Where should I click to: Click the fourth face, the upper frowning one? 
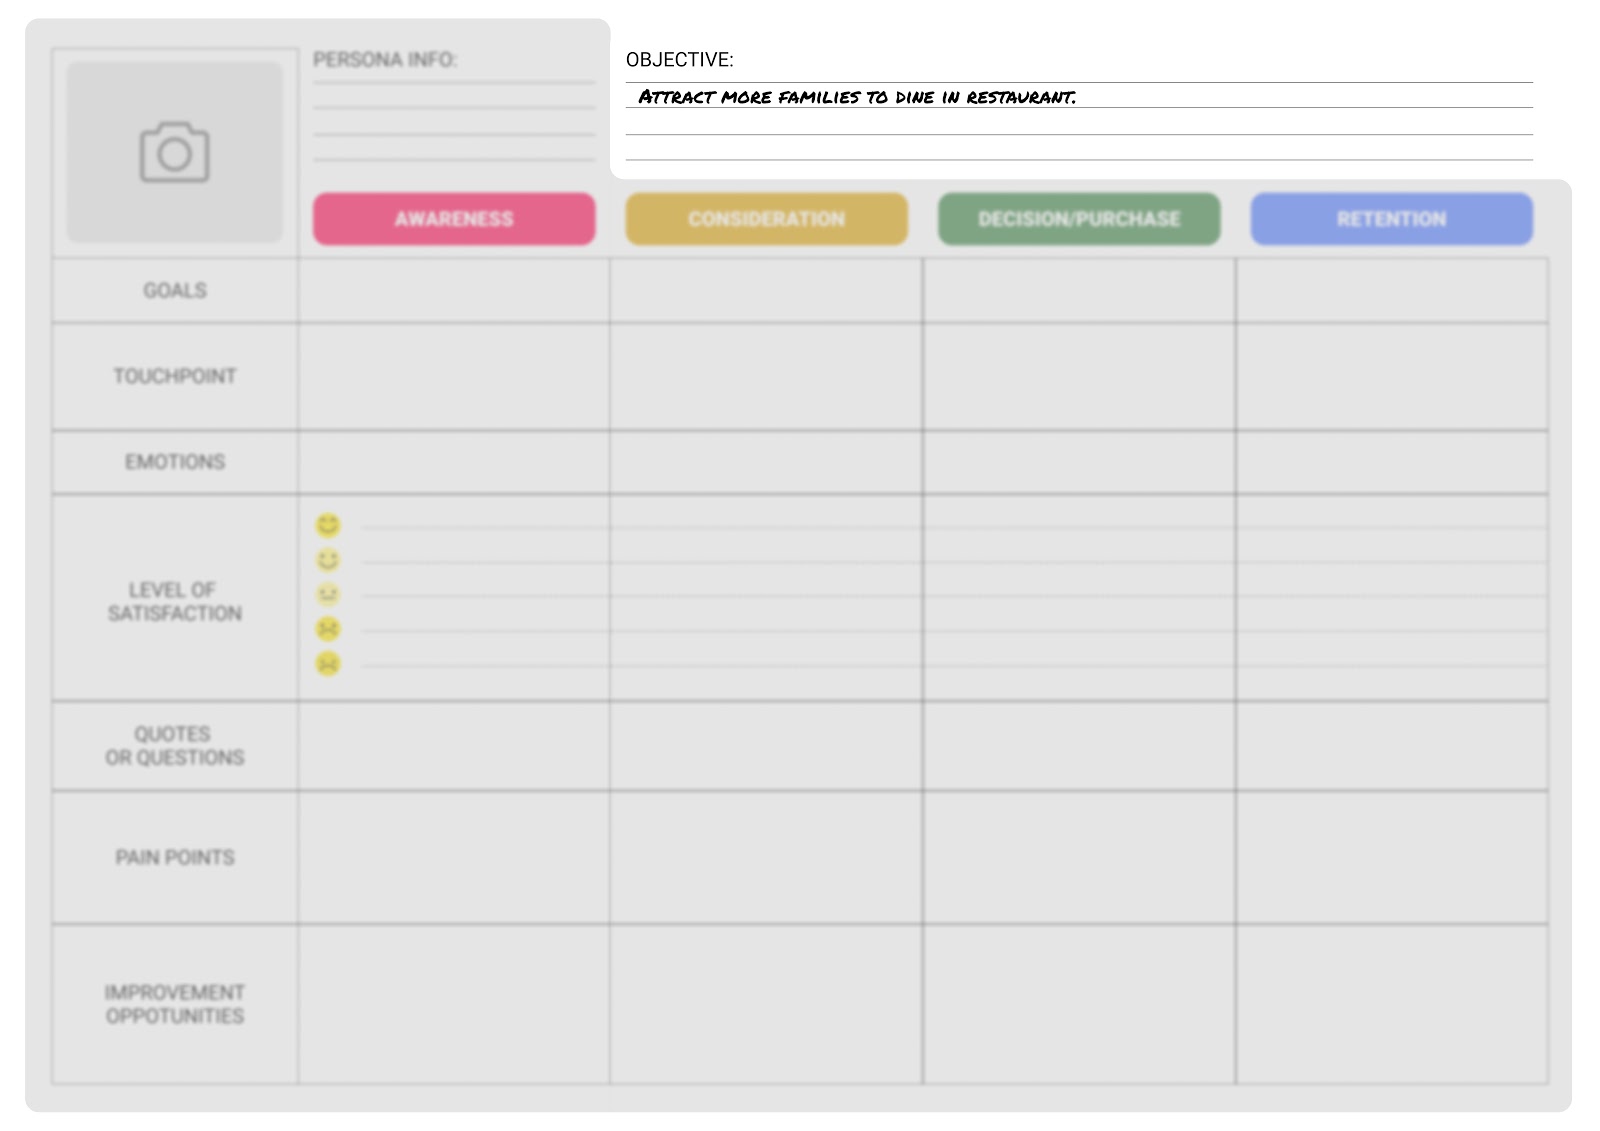point(328,629)
